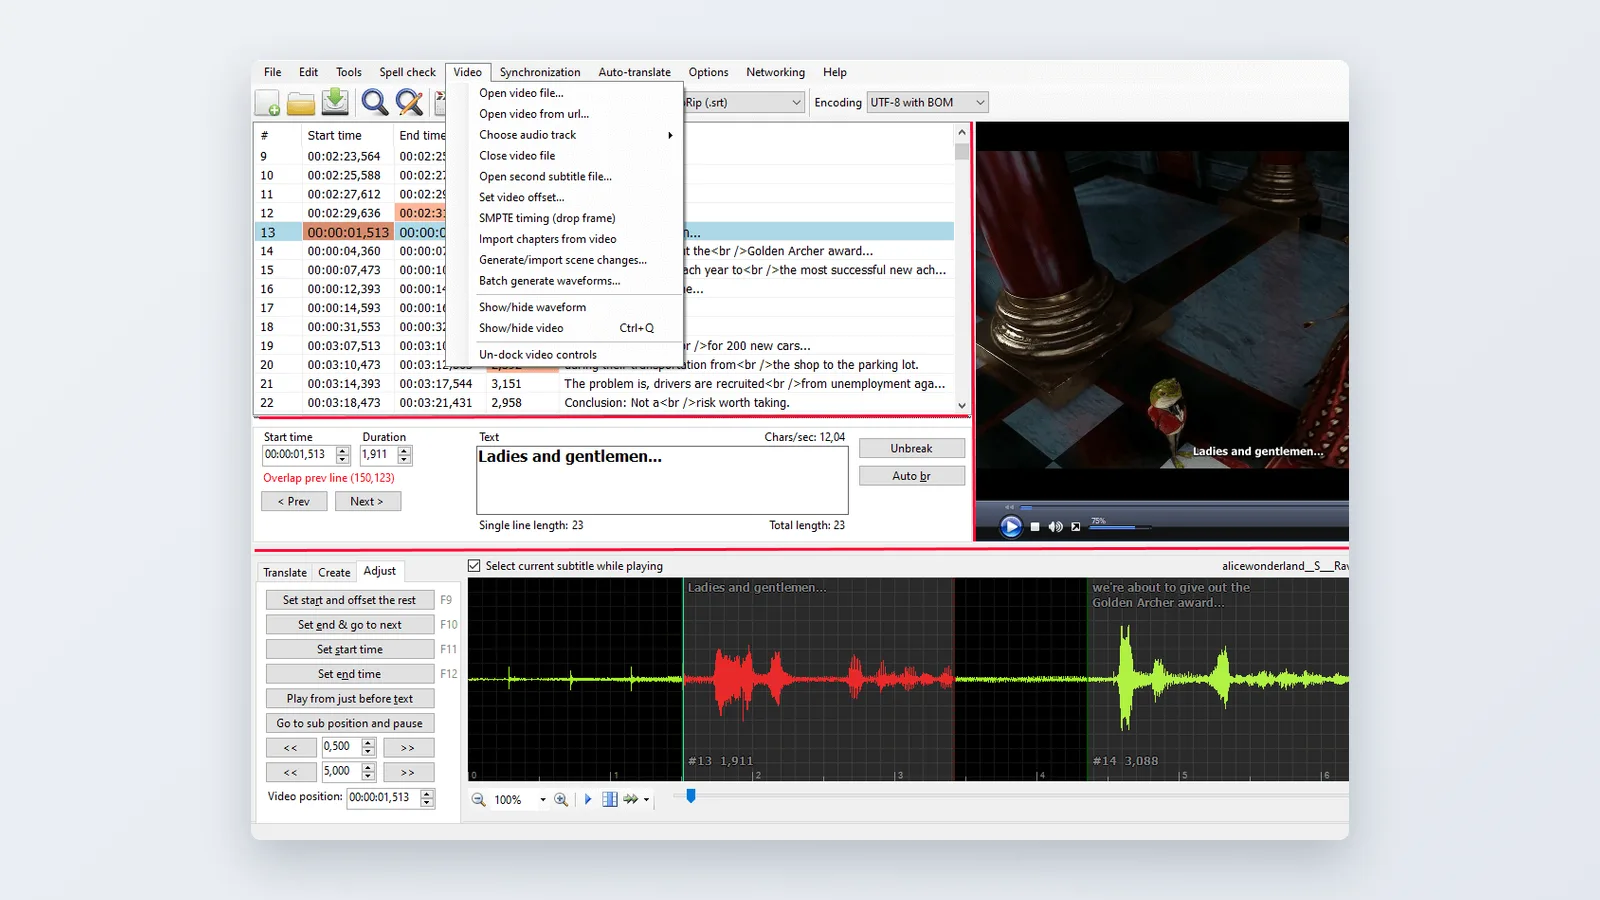1600x900 pixels.
Task: Open the Synchronization menu
Action: [540, 72]
